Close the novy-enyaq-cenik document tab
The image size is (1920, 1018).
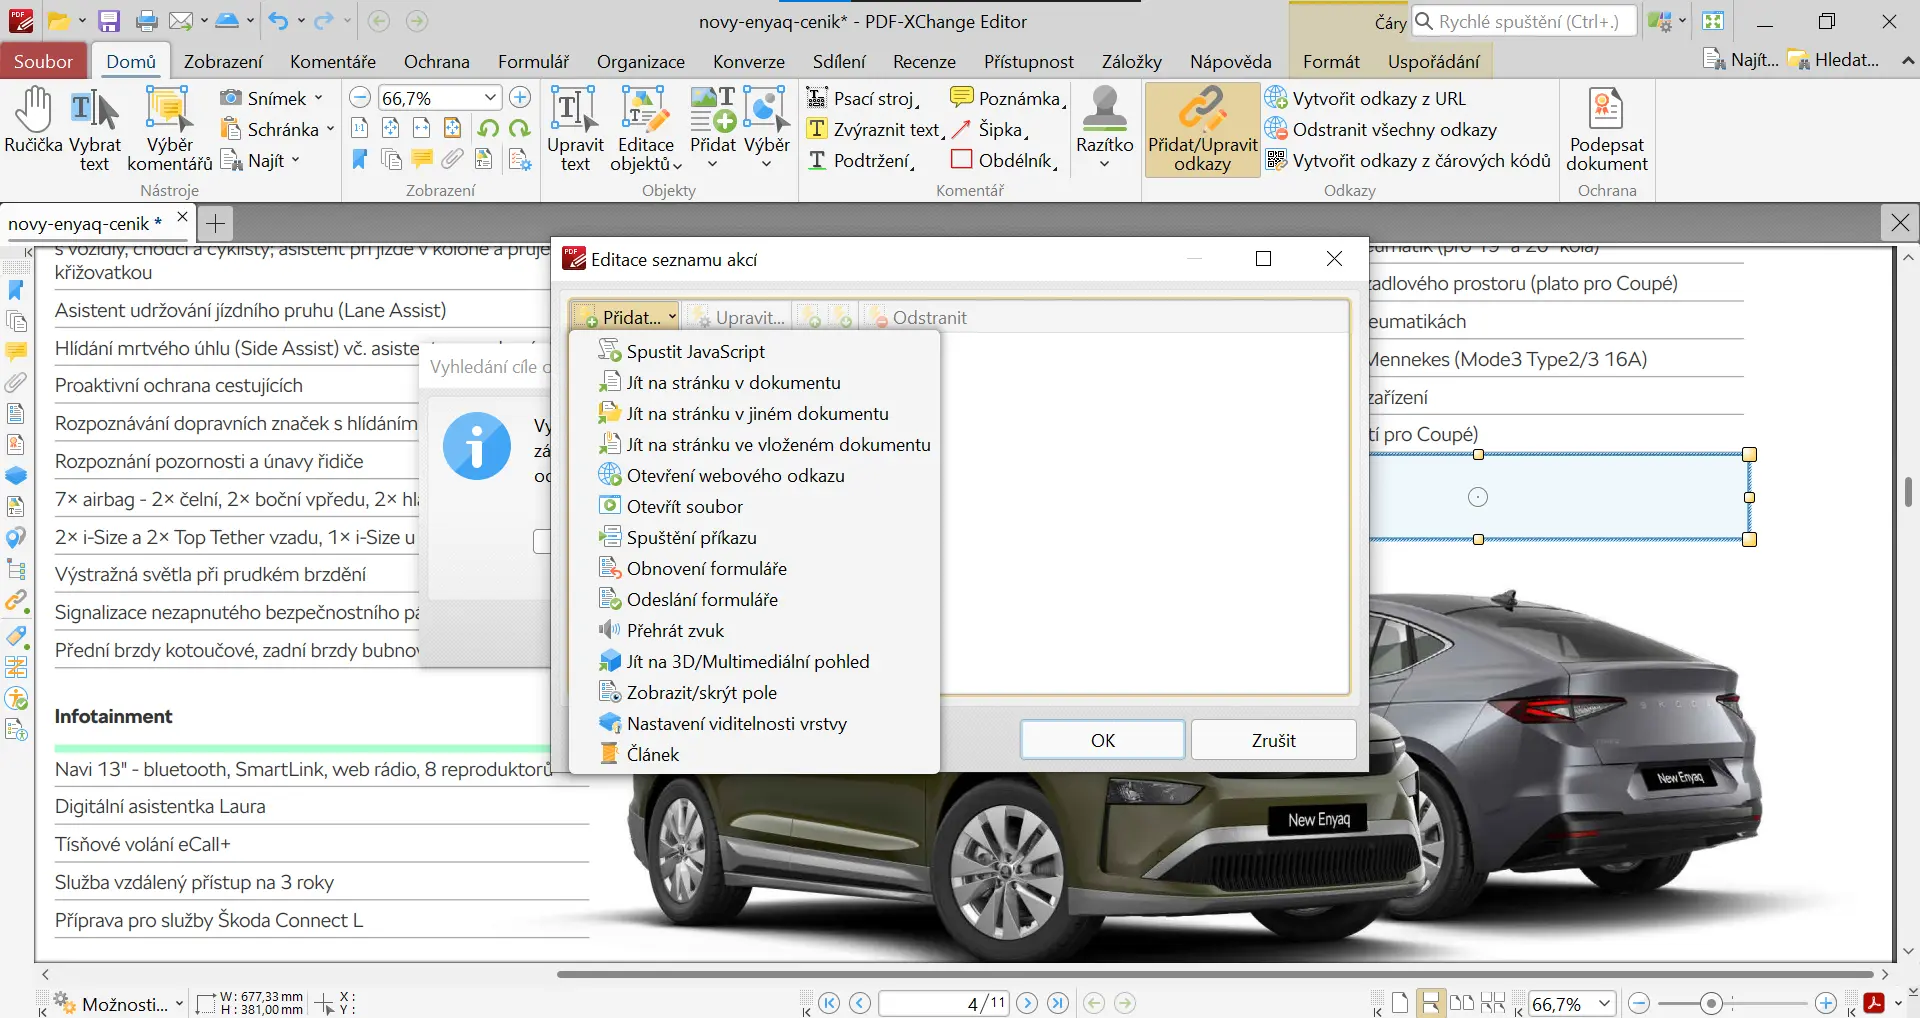(182, 217)
